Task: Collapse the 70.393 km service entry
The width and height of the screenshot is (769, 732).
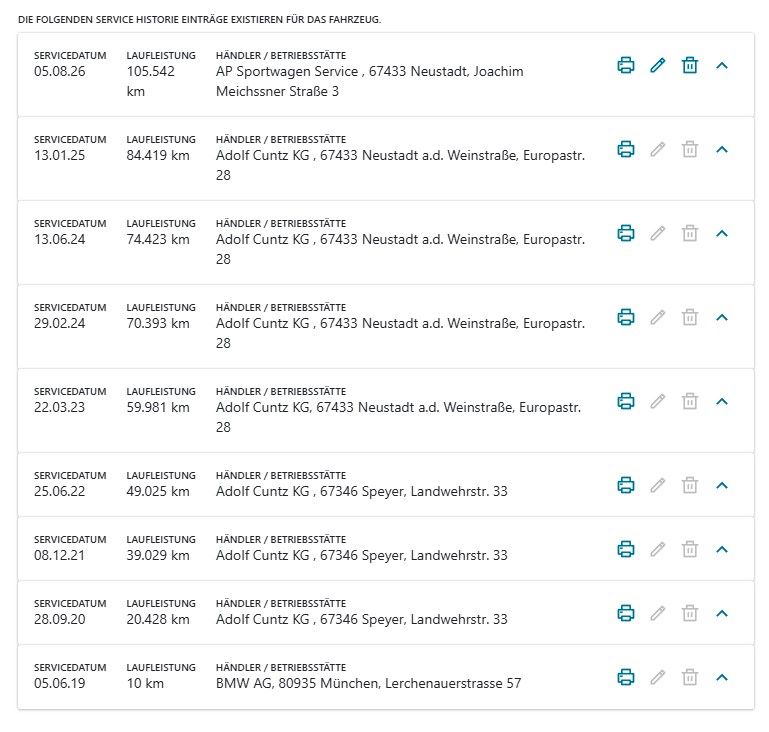Action: pos(721,317)
